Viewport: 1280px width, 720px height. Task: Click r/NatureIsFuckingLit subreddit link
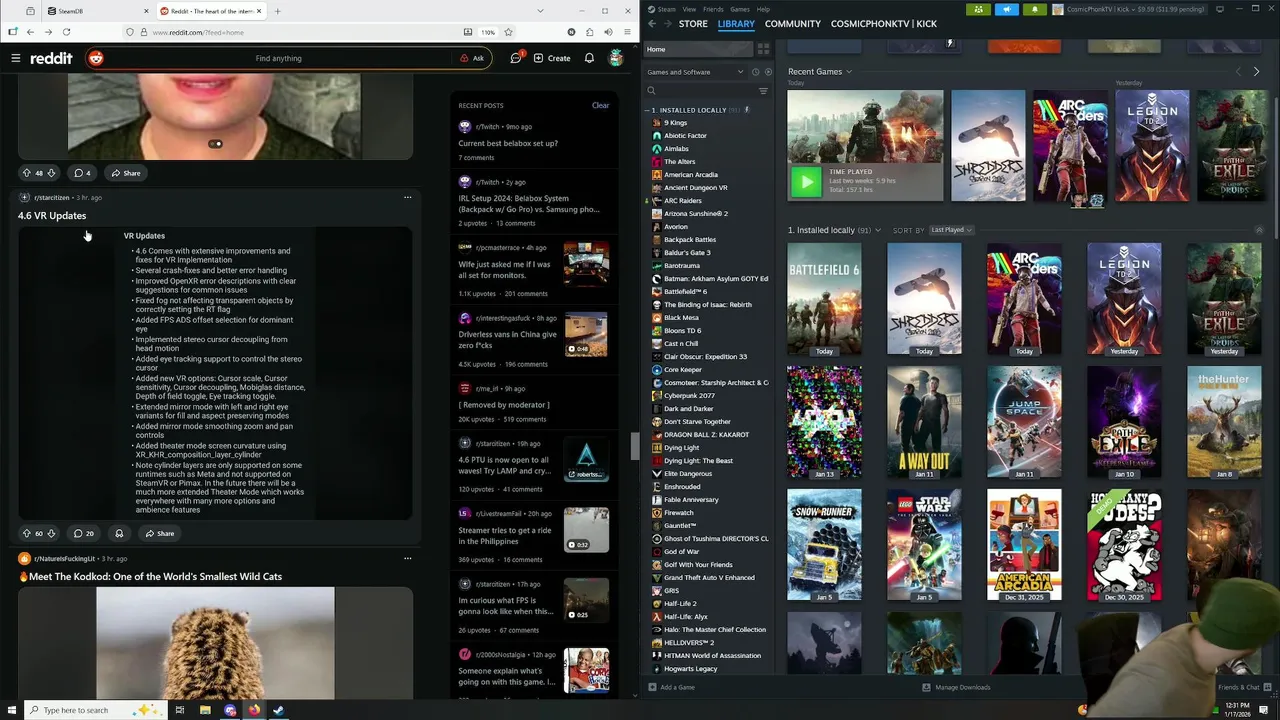(65, 558)
